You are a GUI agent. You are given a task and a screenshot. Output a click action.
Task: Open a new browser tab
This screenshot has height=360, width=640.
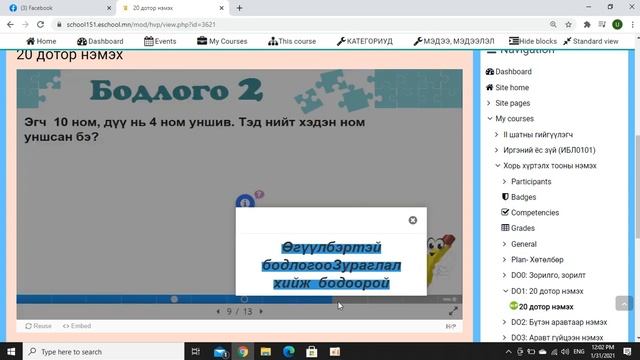tap(240, 8)
